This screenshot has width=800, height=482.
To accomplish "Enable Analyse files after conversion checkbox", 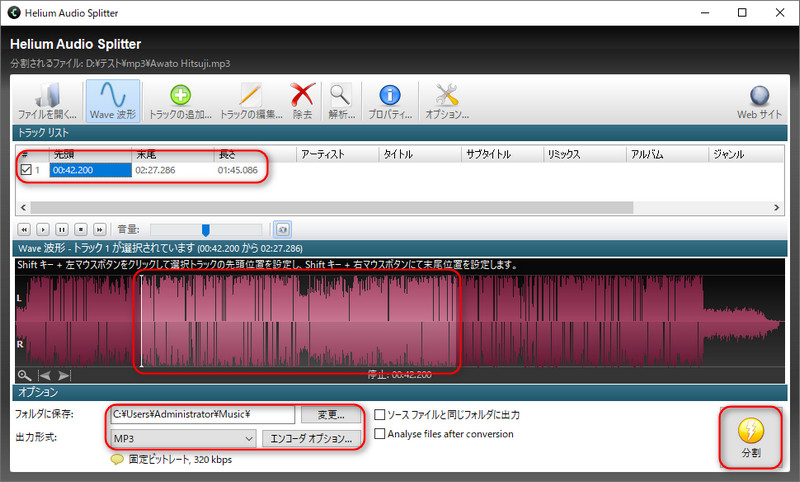I will [380, 434].
